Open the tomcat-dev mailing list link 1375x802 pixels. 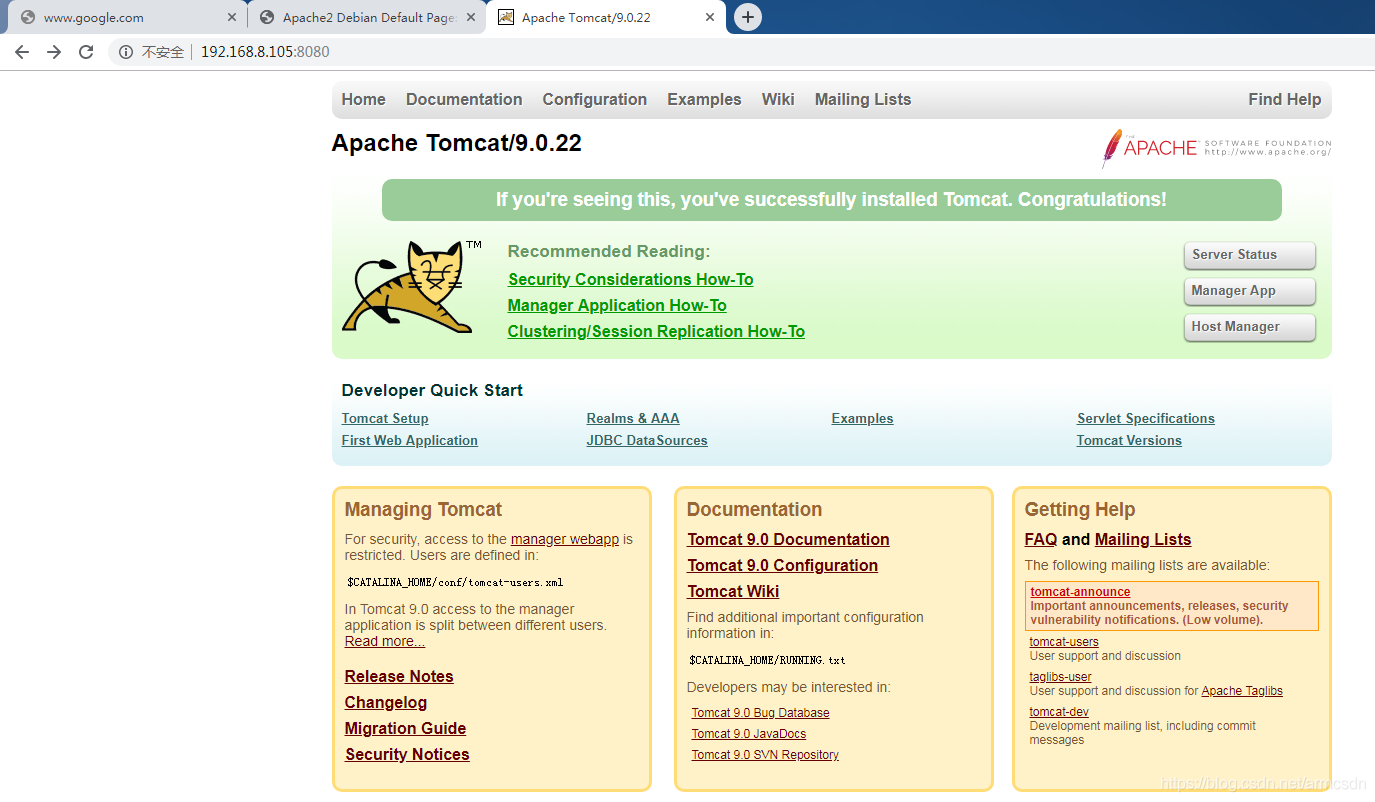(1059, 712)
